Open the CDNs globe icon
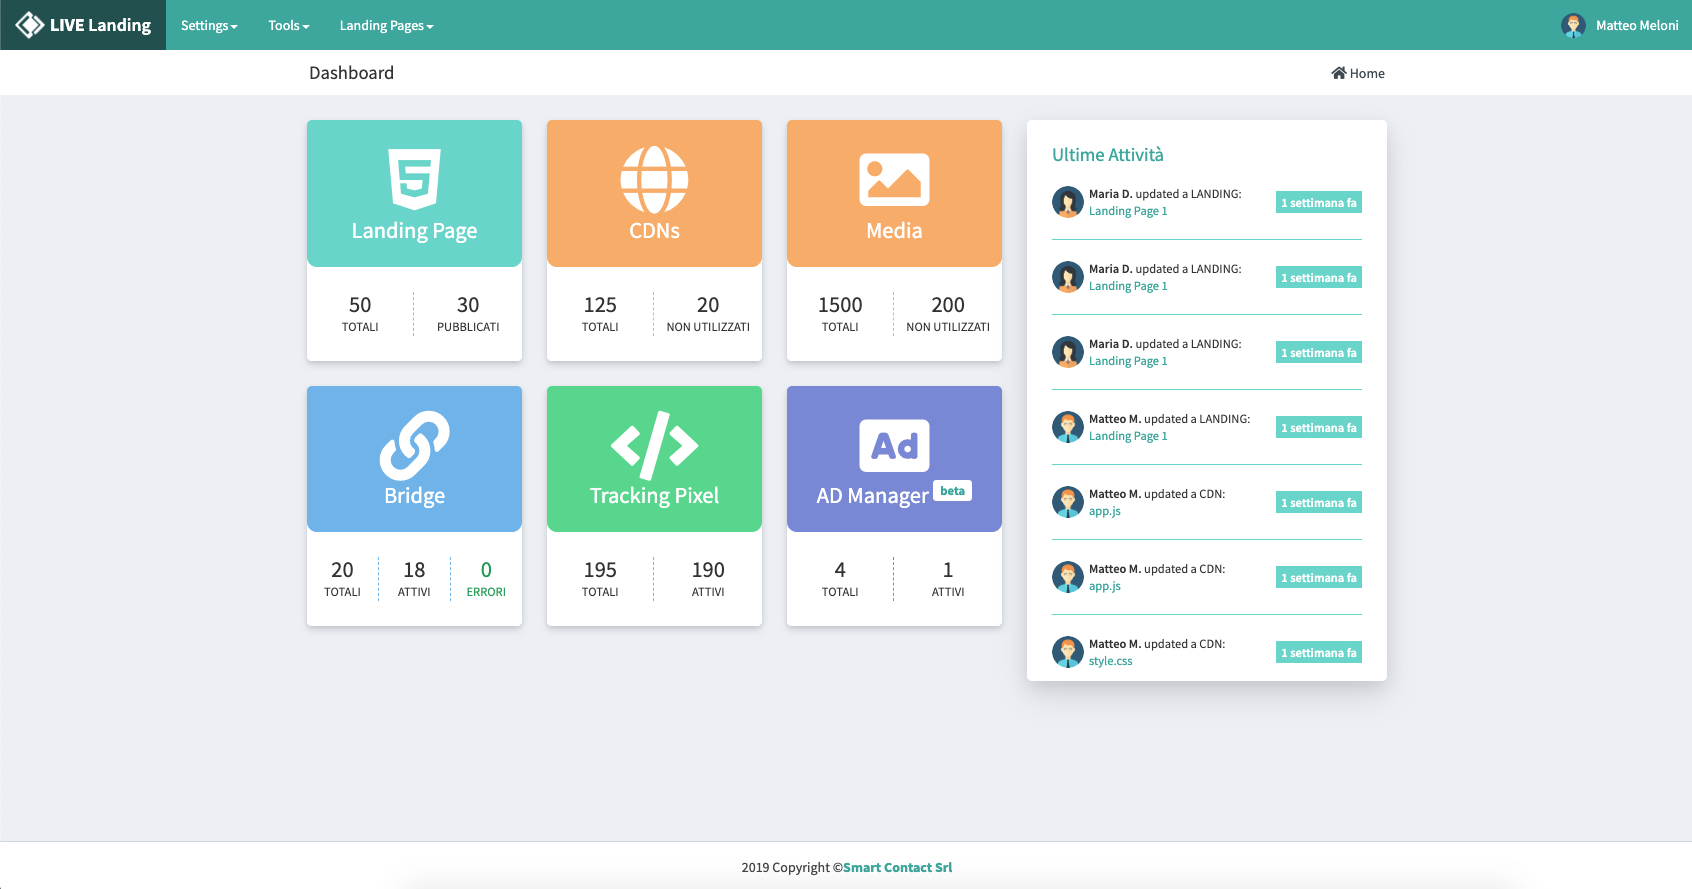Viewport: 1692px width, 889px height. point(654,180)
